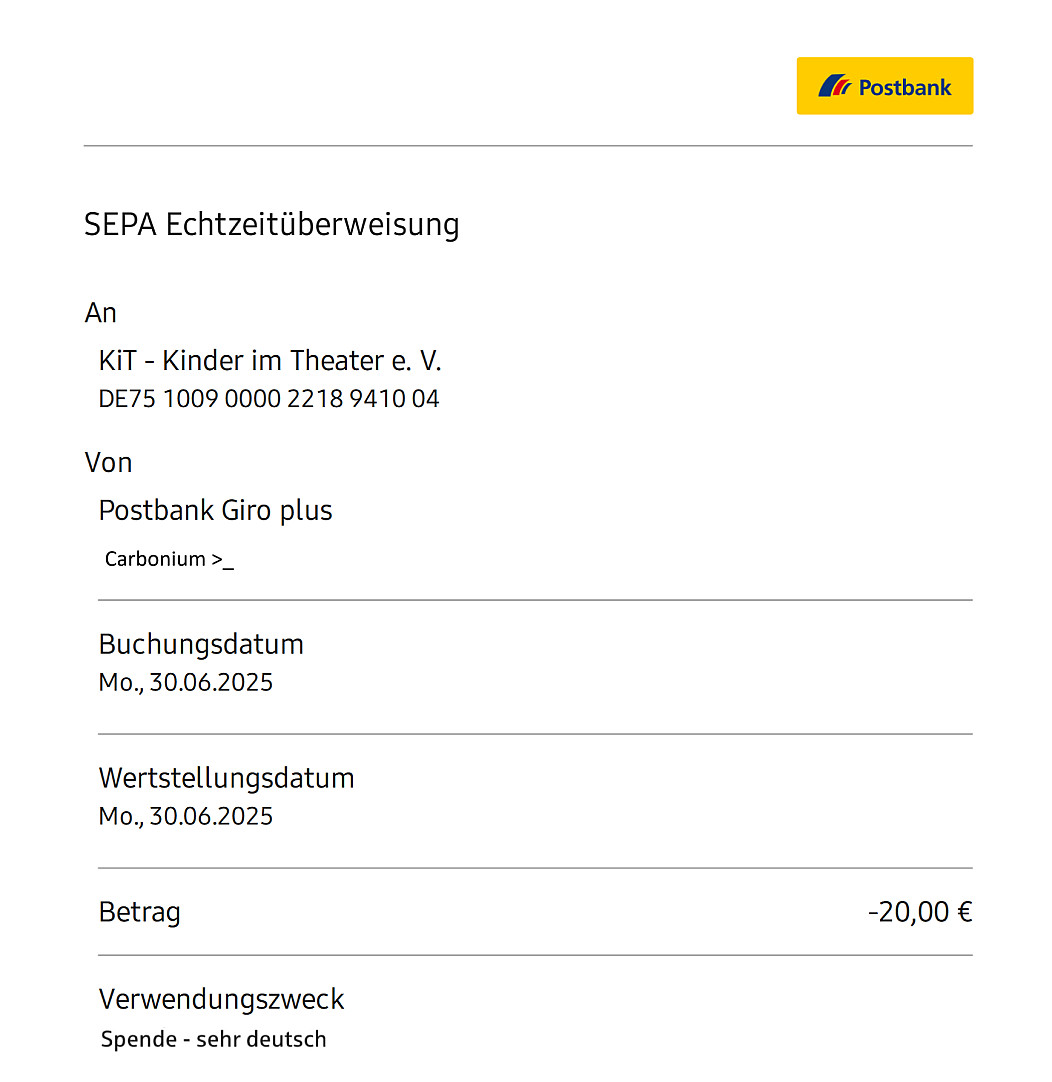Click the Carbonium account holder text
Screen dimensions: 1052x1082
[168, 559]
